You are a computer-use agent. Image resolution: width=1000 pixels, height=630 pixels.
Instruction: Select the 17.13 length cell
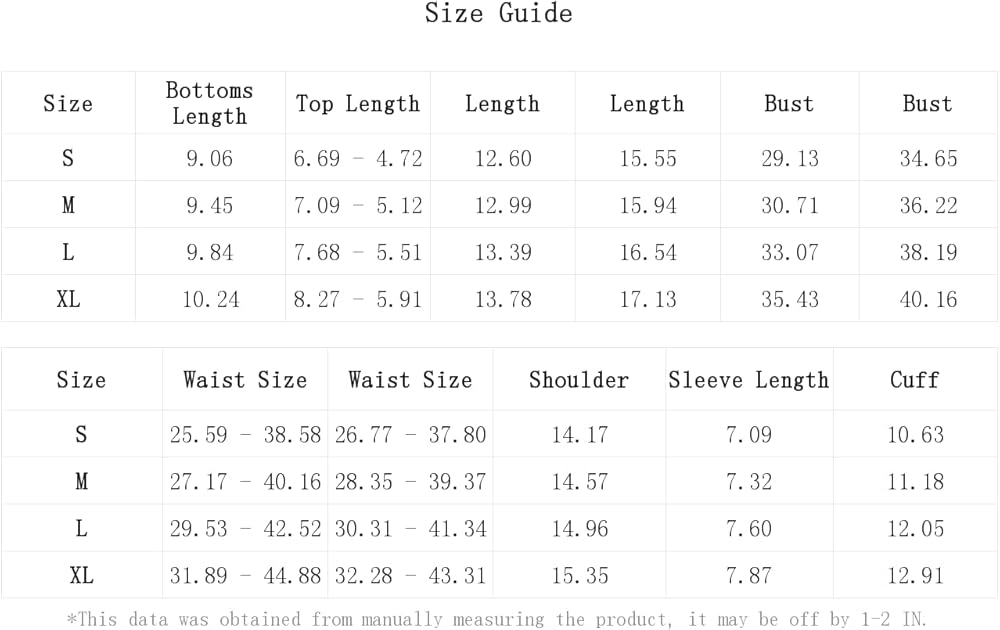coord(648,299)
